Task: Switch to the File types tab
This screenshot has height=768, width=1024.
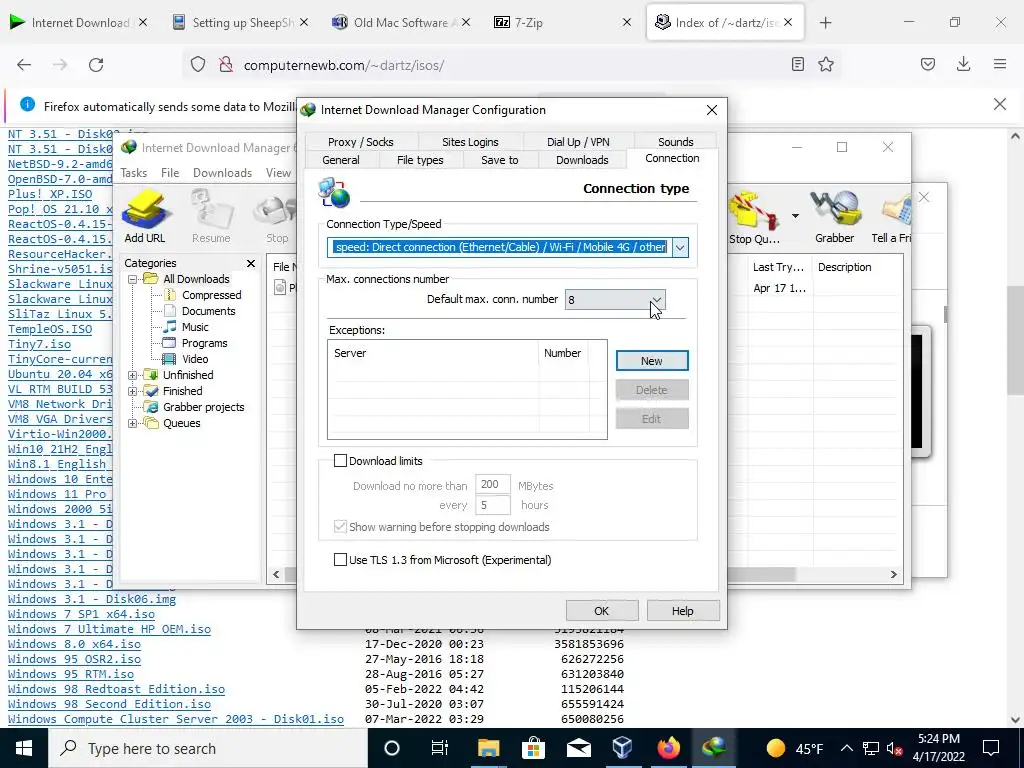Action: [420, 160]
